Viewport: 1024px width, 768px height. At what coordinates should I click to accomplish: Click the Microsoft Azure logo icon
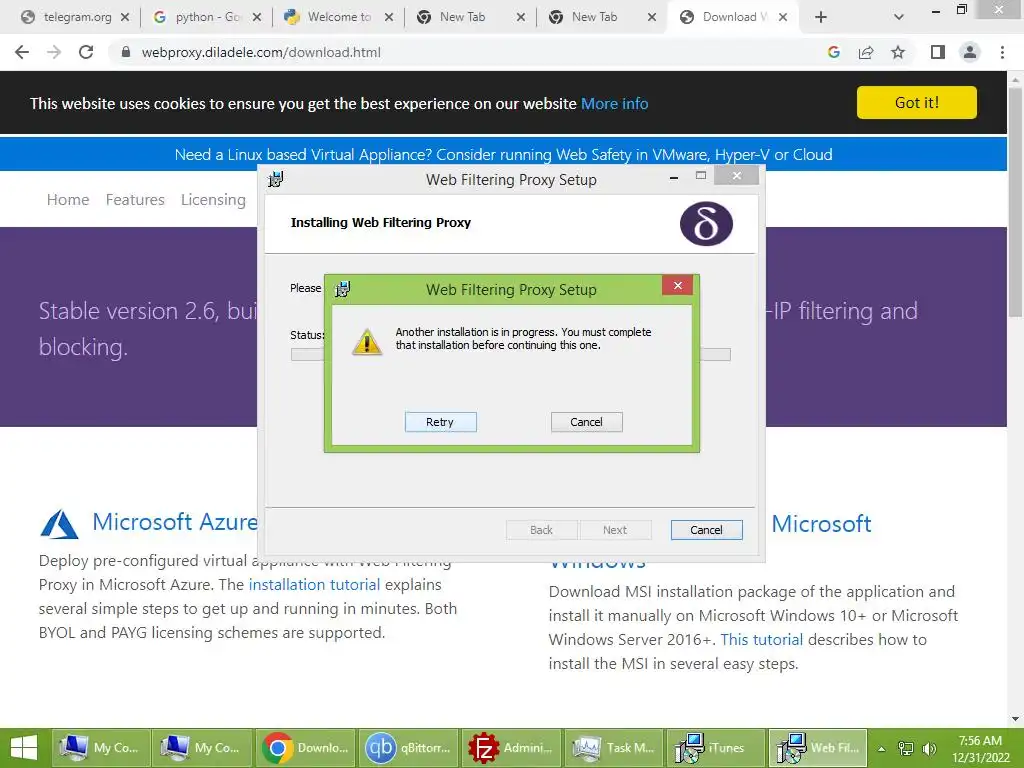[59, 524]
